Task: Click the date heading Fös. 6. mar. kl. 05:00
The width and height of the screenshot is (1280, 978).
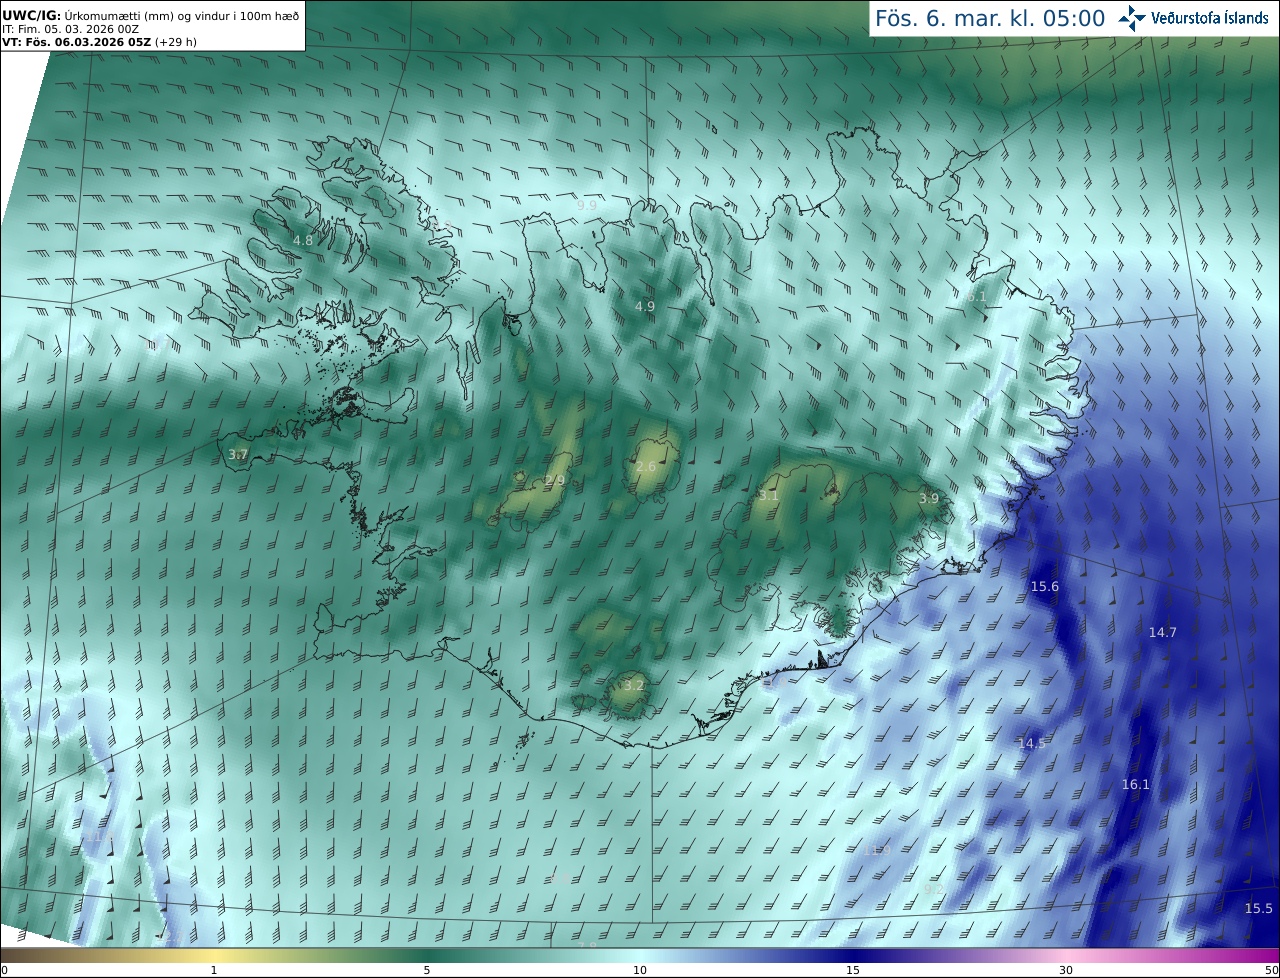Action: pyautogui.click(x=990, y=18)
